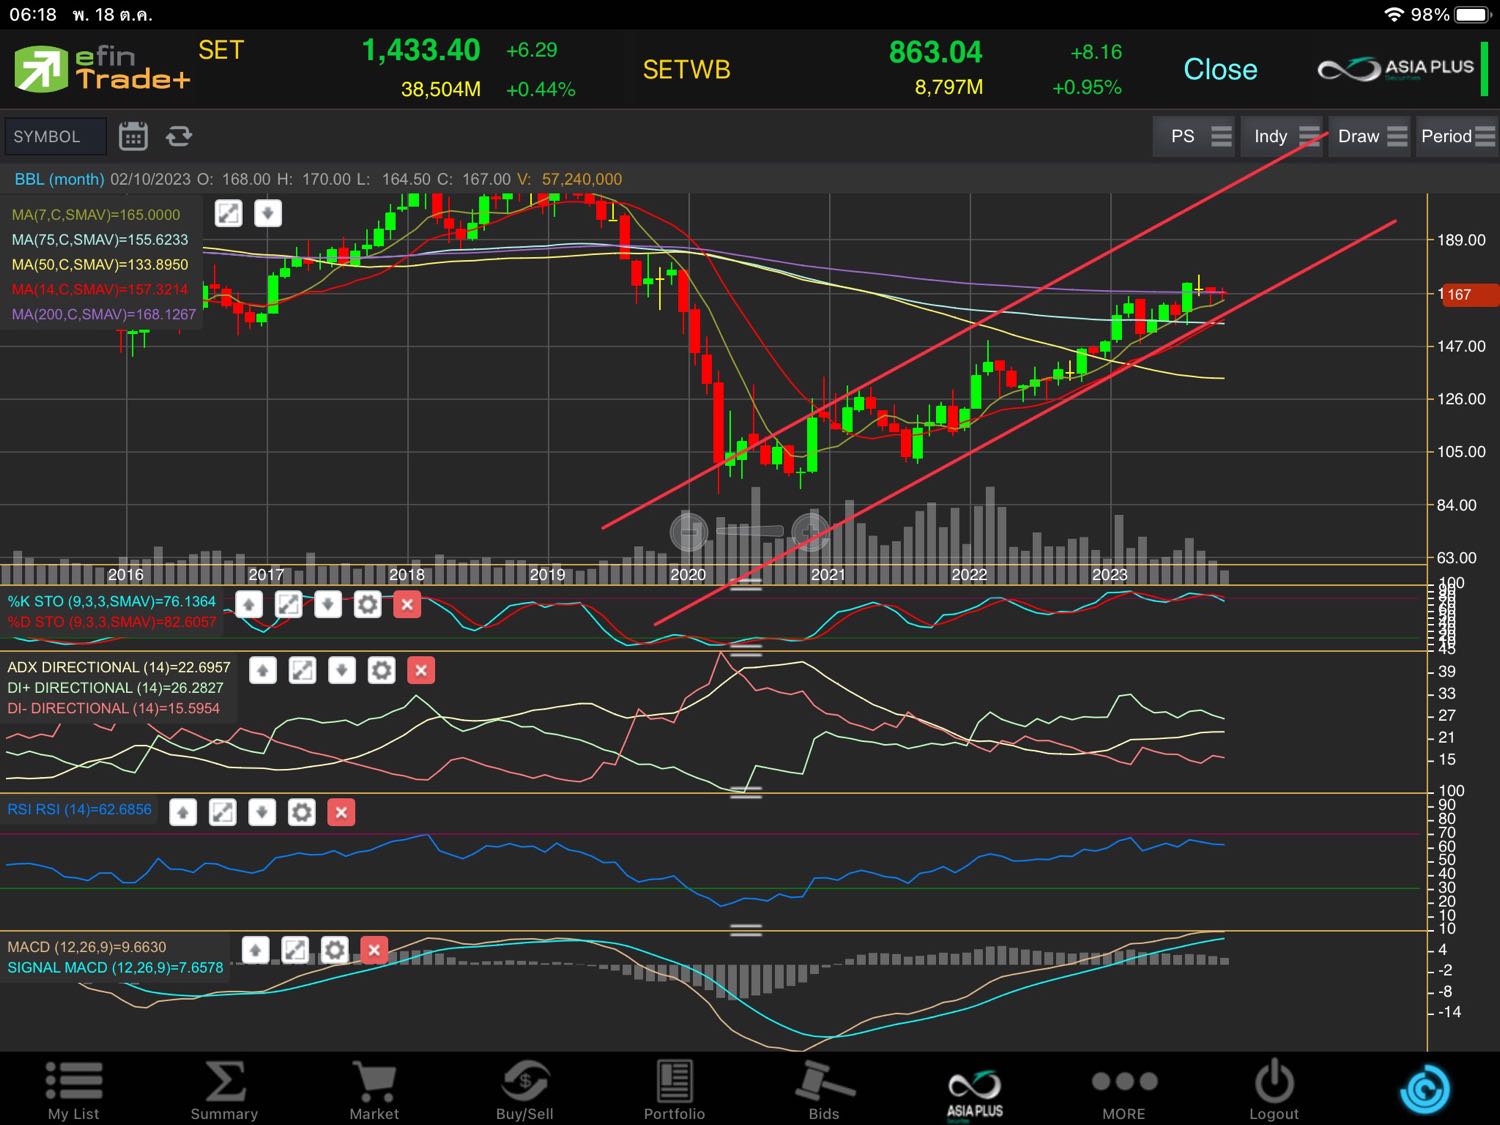Open the Draw tools dropdown
Screen dimensions: 1500x1125
(1370, 136)
